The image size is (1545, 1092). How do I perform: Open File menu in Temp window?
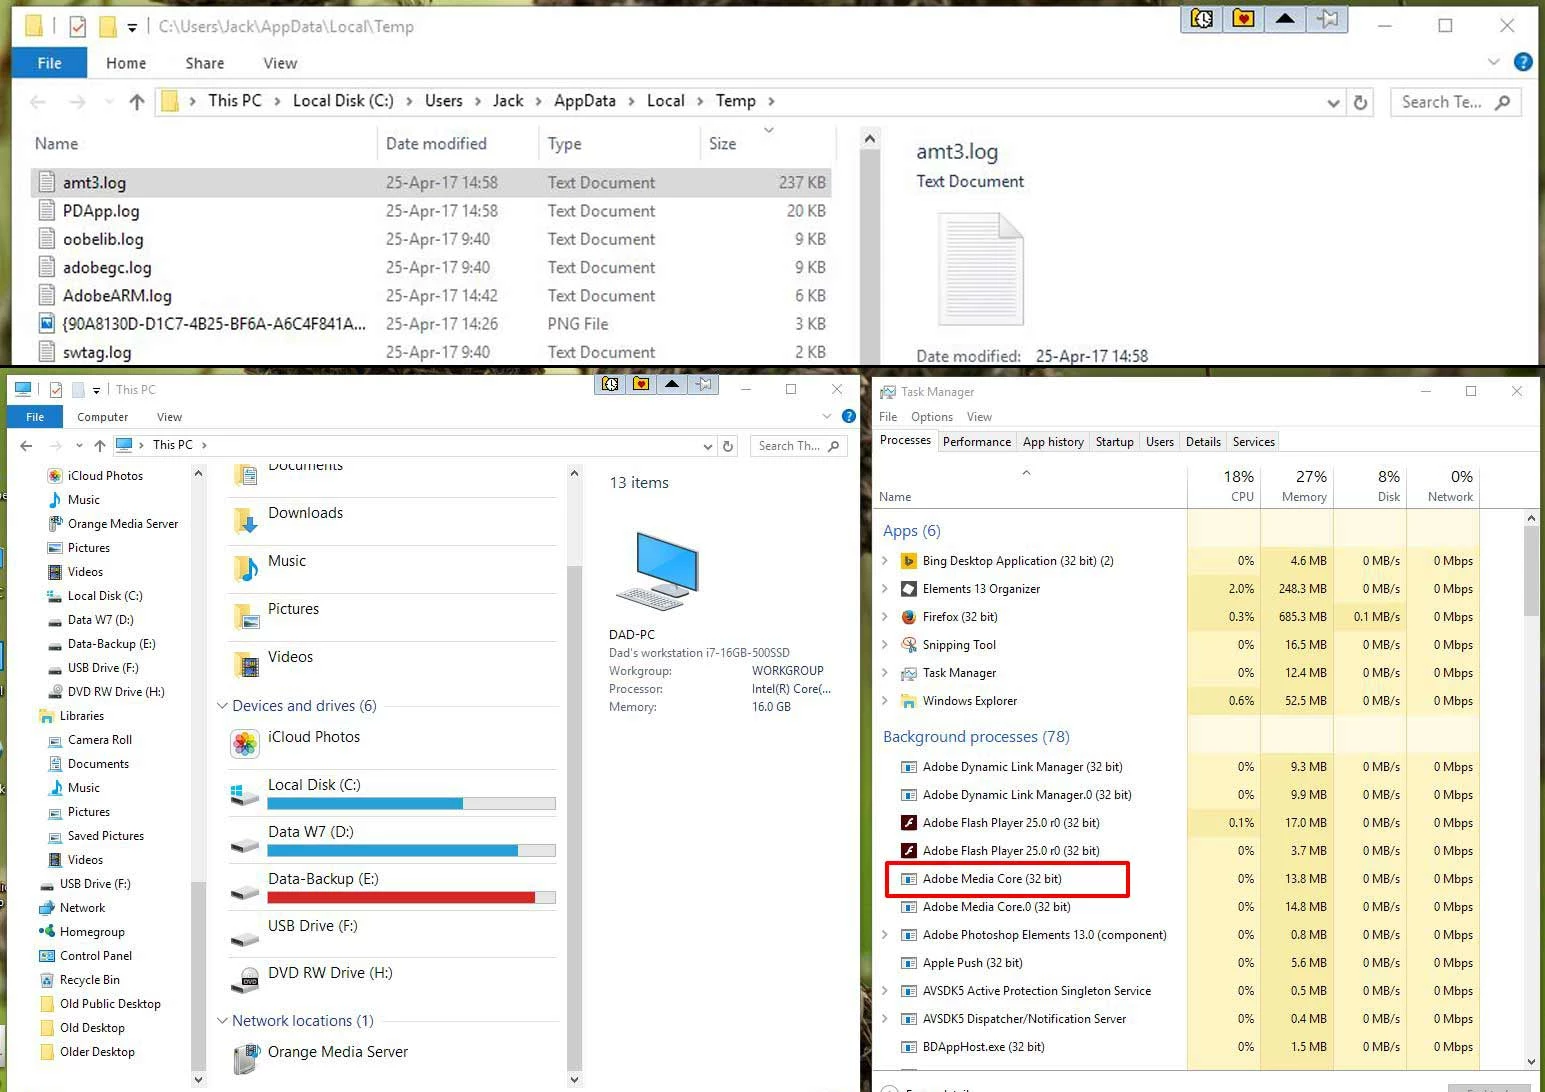(49, 63)
